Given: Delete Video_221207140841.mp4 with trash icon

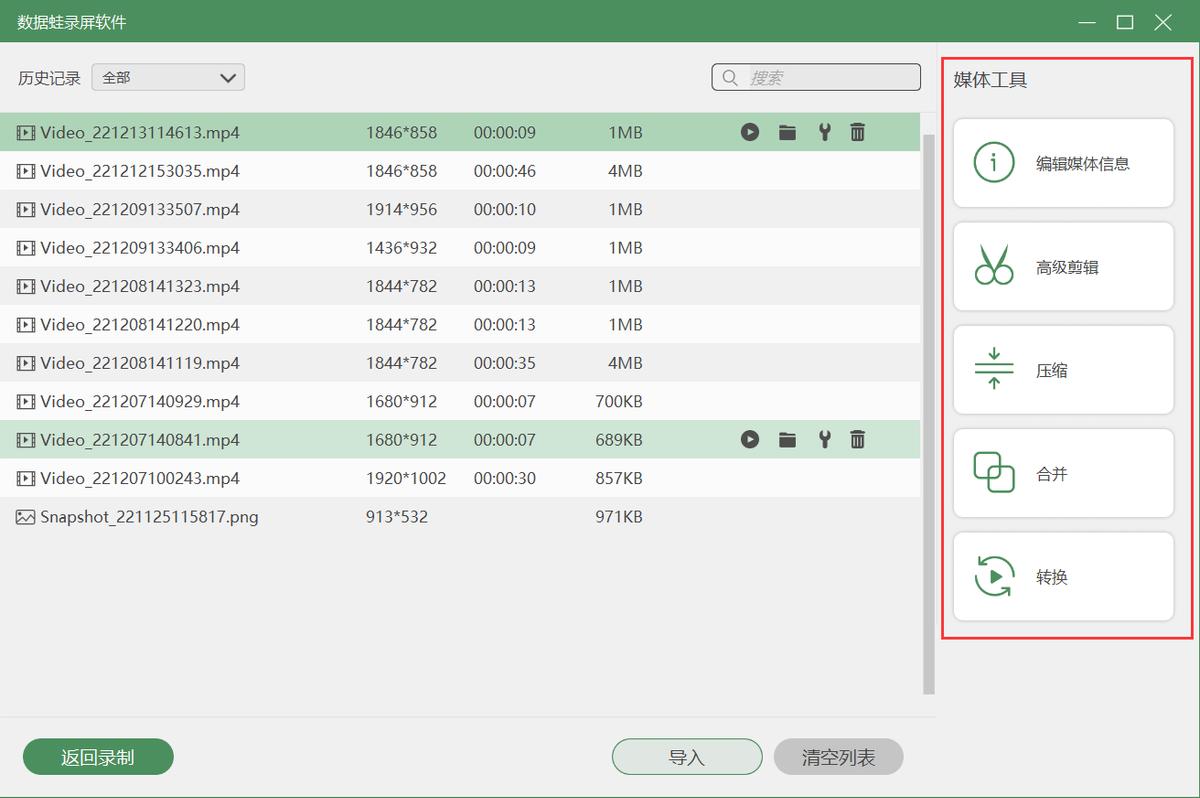Looking at the screenshot, I should pyautogui.click(x=857, y=439).
